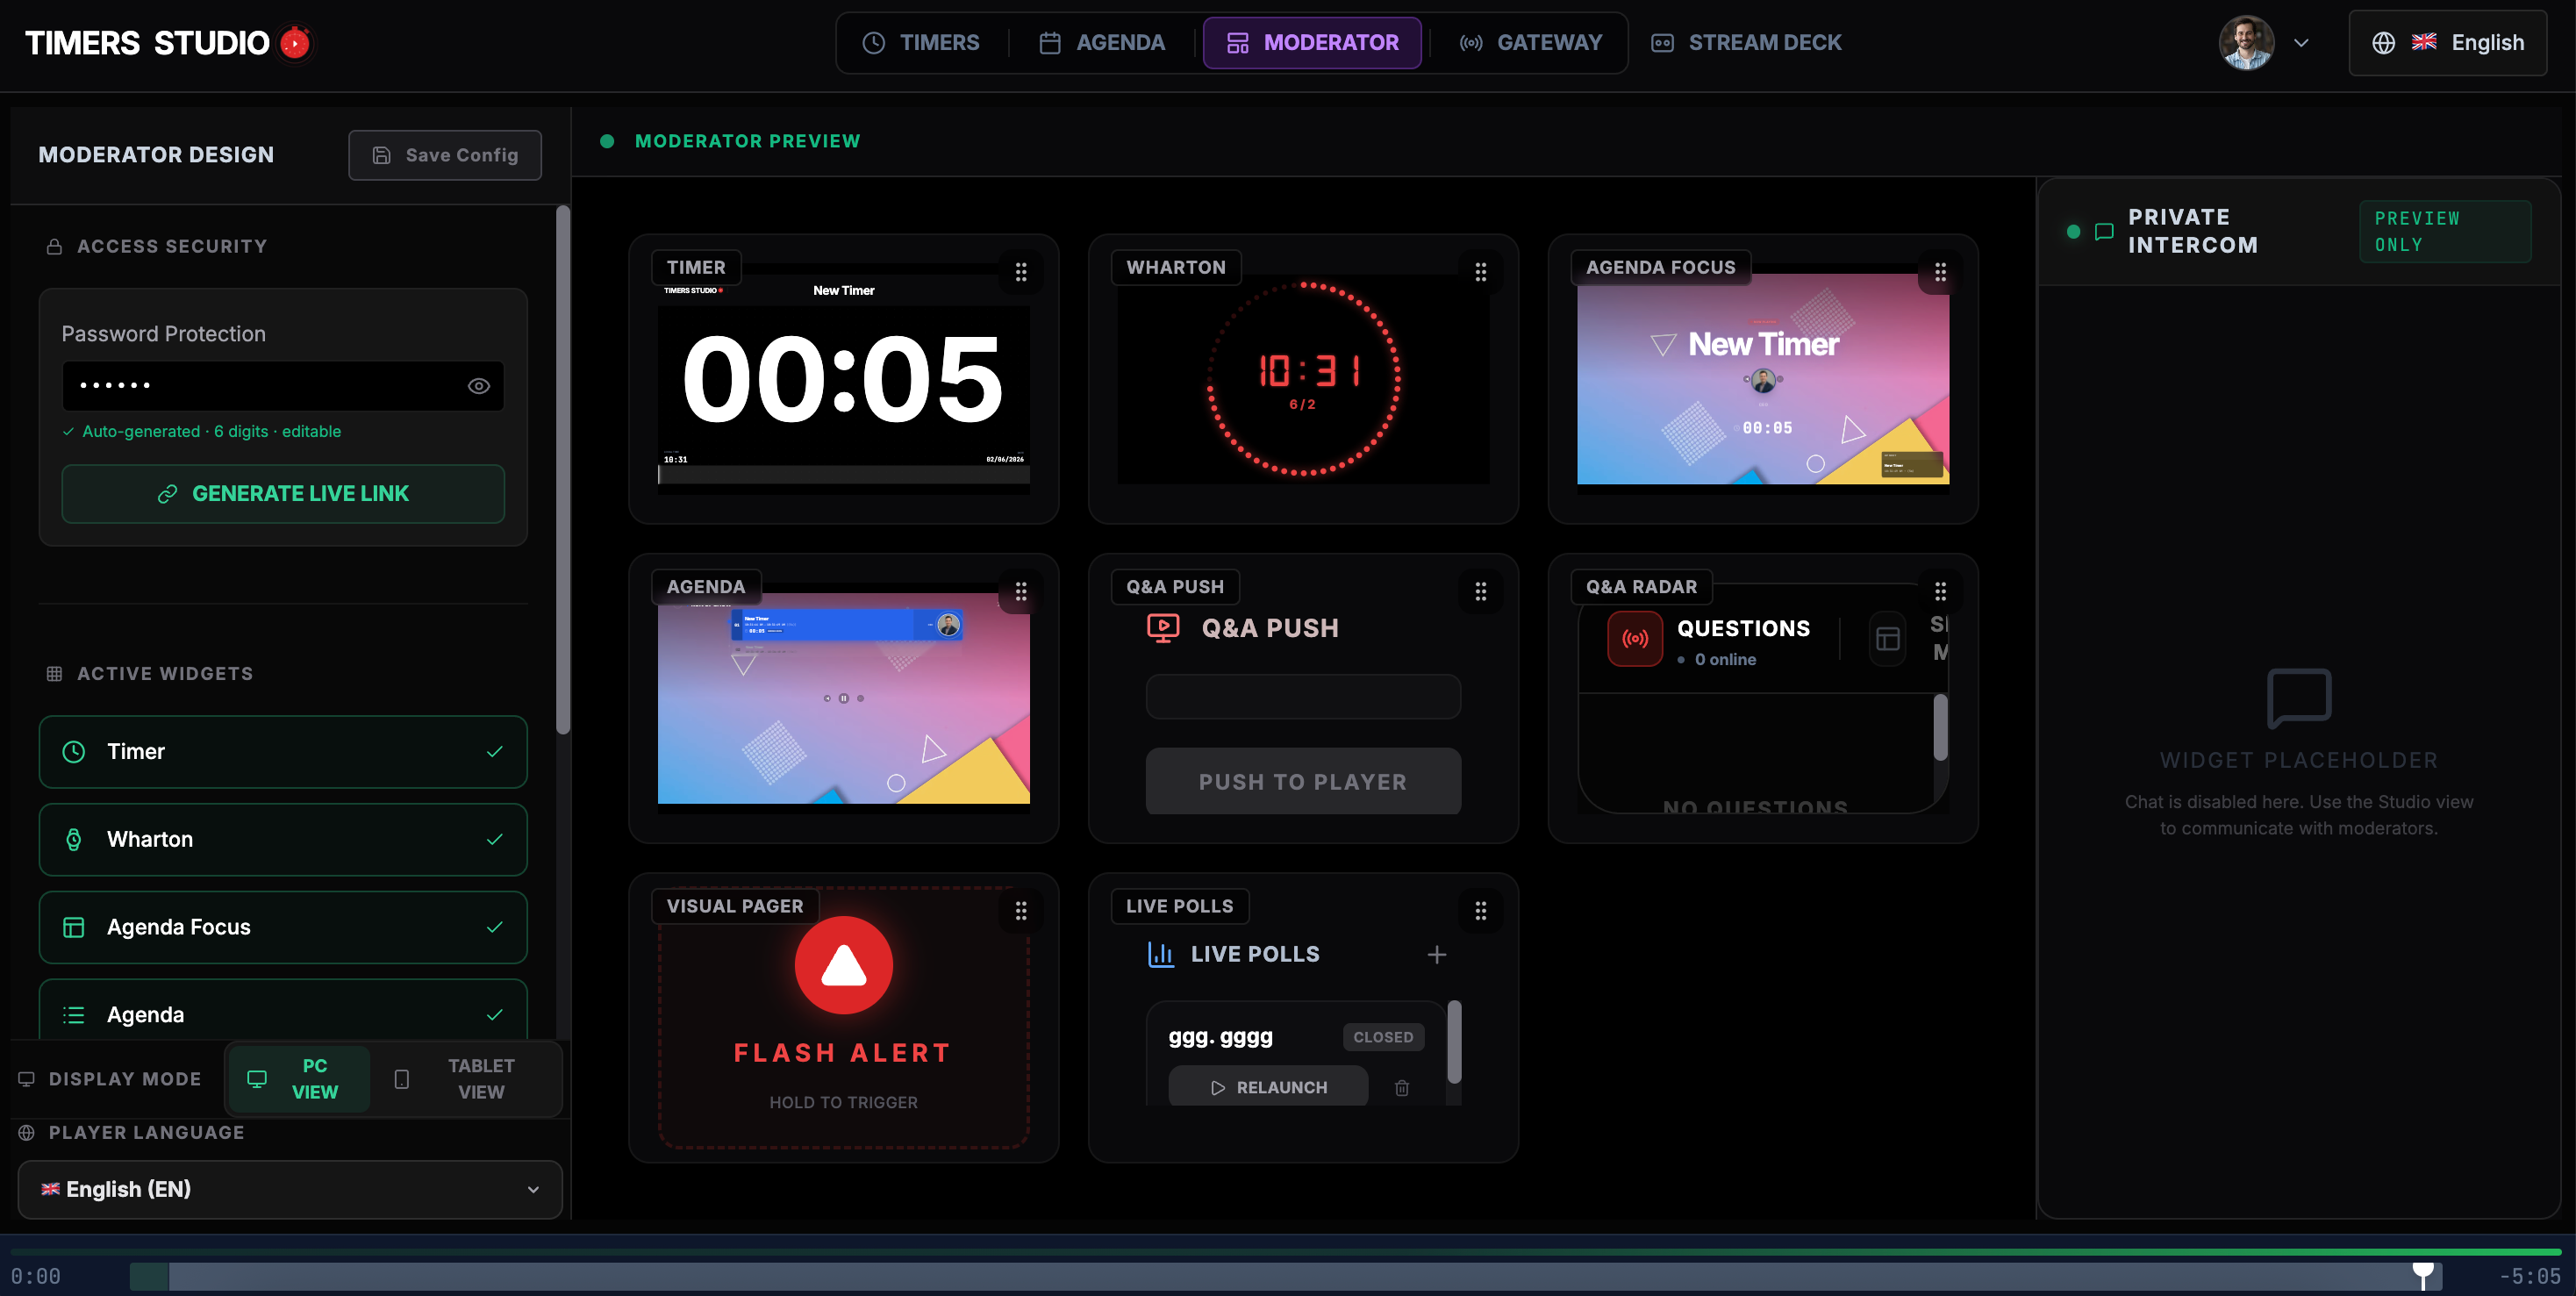Click the globe icon in language selector
The image size is (2576, 1296).
point(2383,43)
